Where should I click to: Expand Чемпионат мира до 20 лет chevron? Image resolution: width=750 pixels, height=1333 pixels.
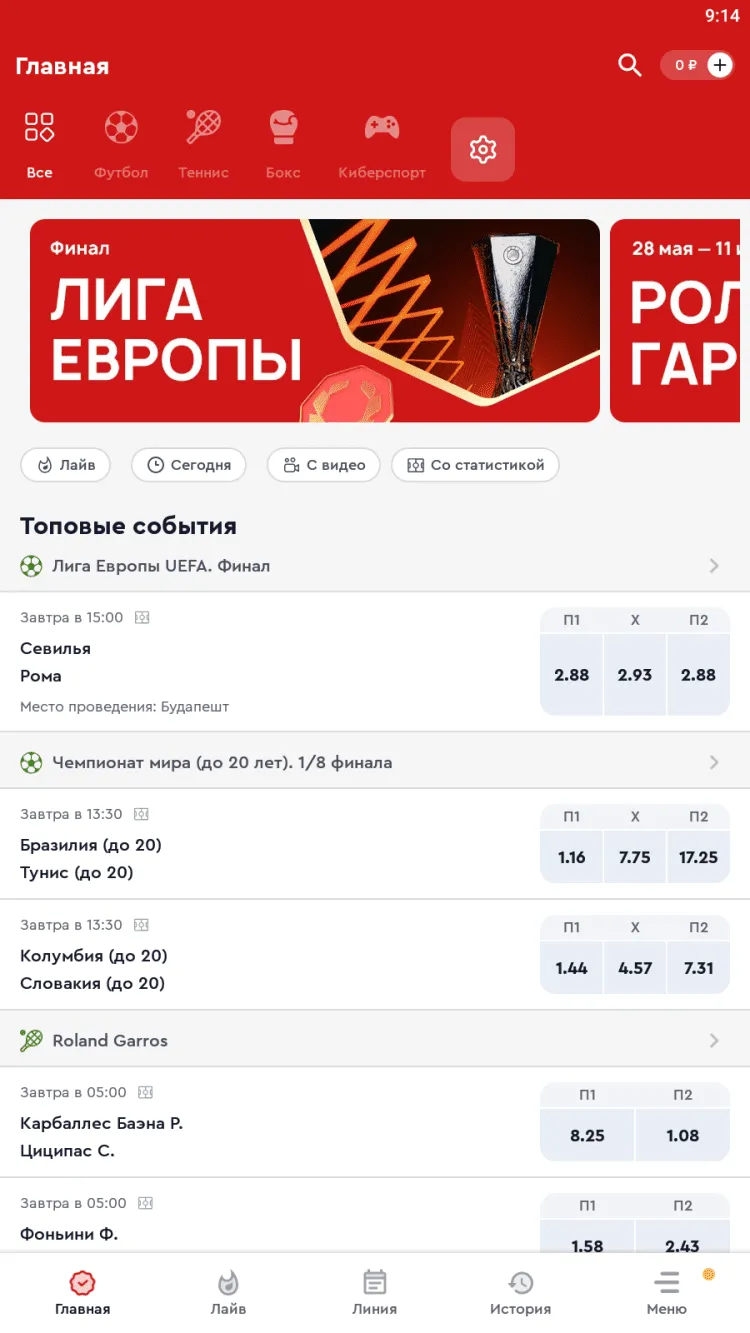tap(714, 762)
